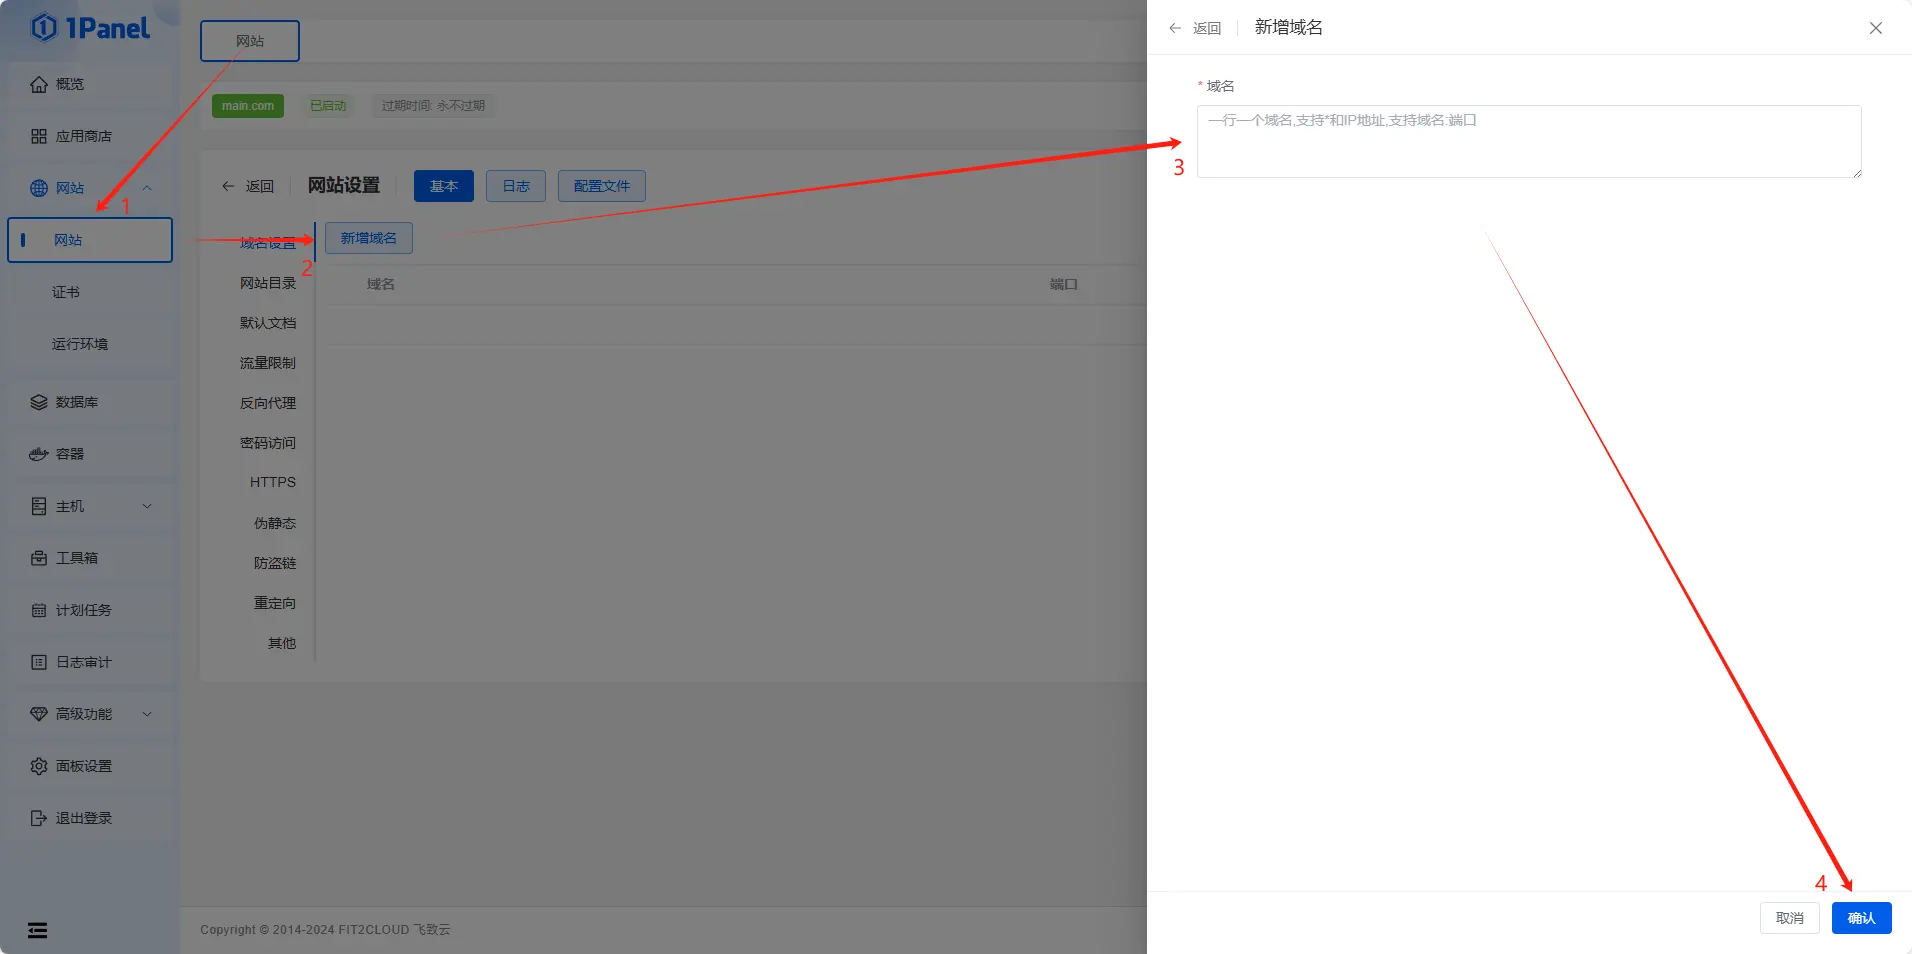Click the 新增域名 button

(x=369, y=238)
